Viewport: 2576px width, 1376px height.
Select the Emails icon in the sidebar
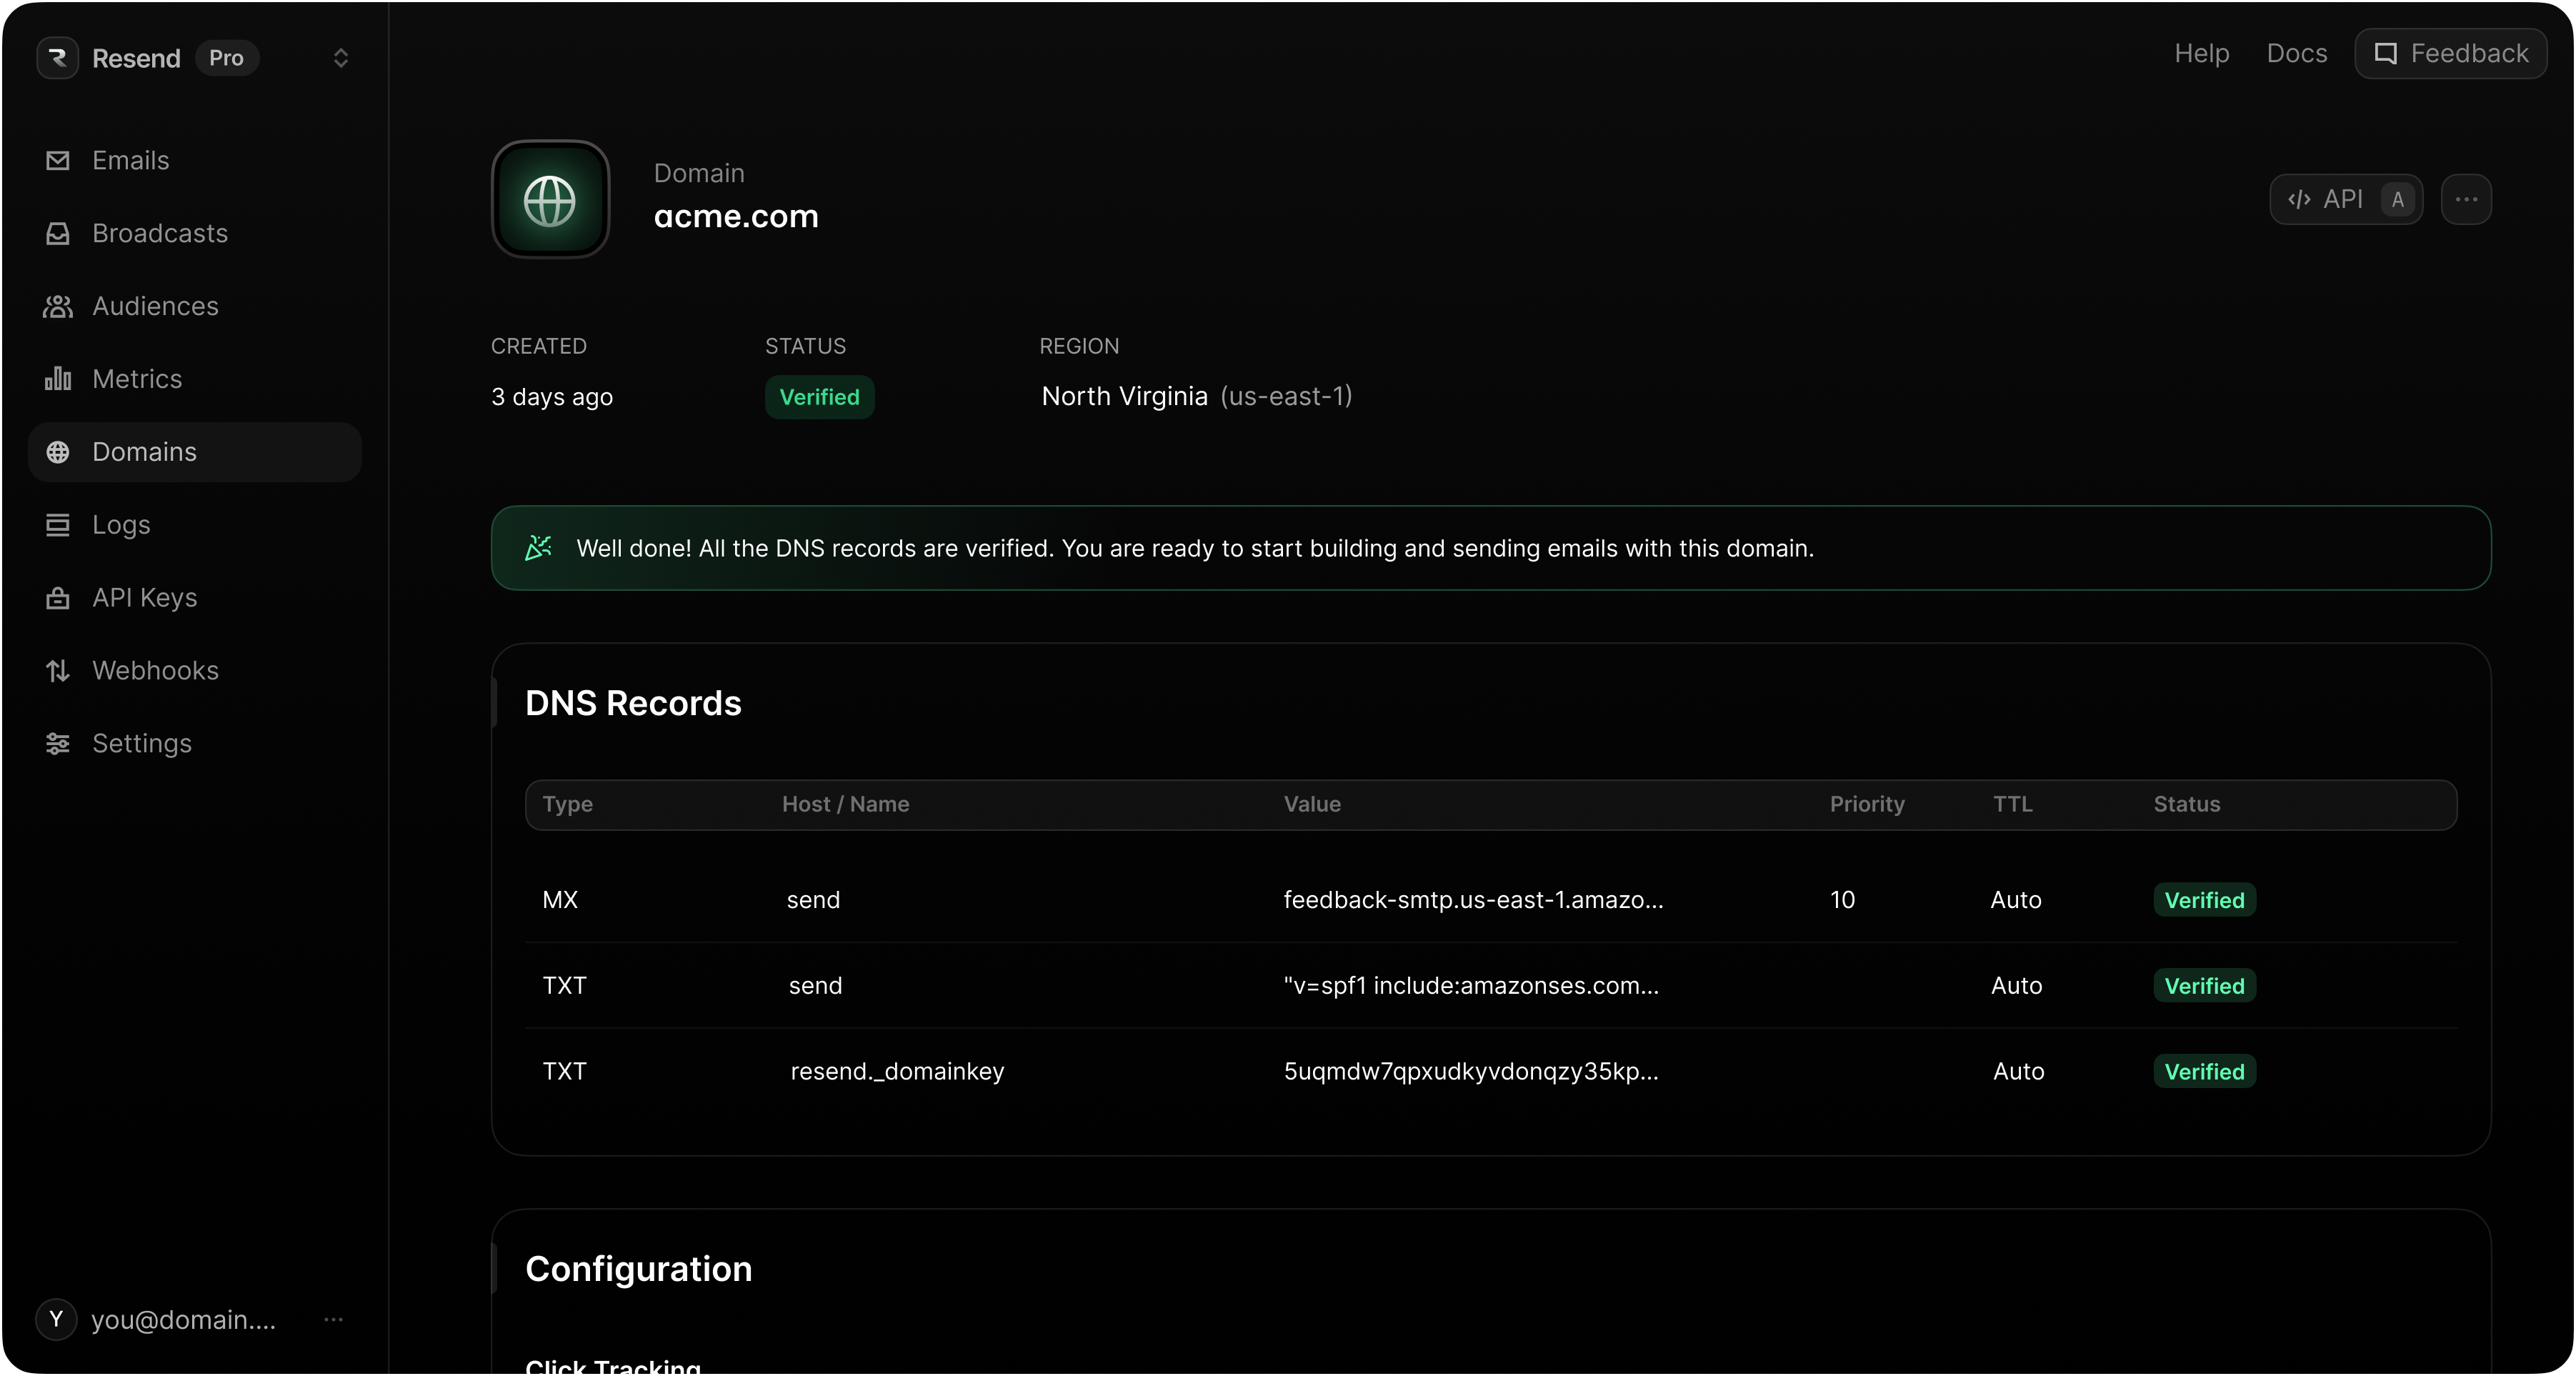(x=58, y=160)
